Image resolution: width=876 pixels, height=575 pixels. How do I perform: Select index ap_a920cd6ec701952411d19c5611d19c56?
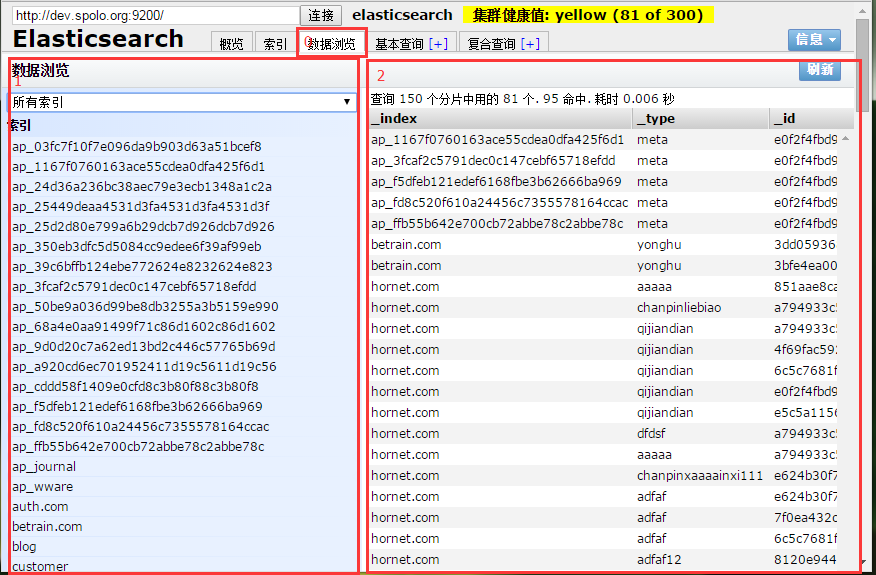144,367
